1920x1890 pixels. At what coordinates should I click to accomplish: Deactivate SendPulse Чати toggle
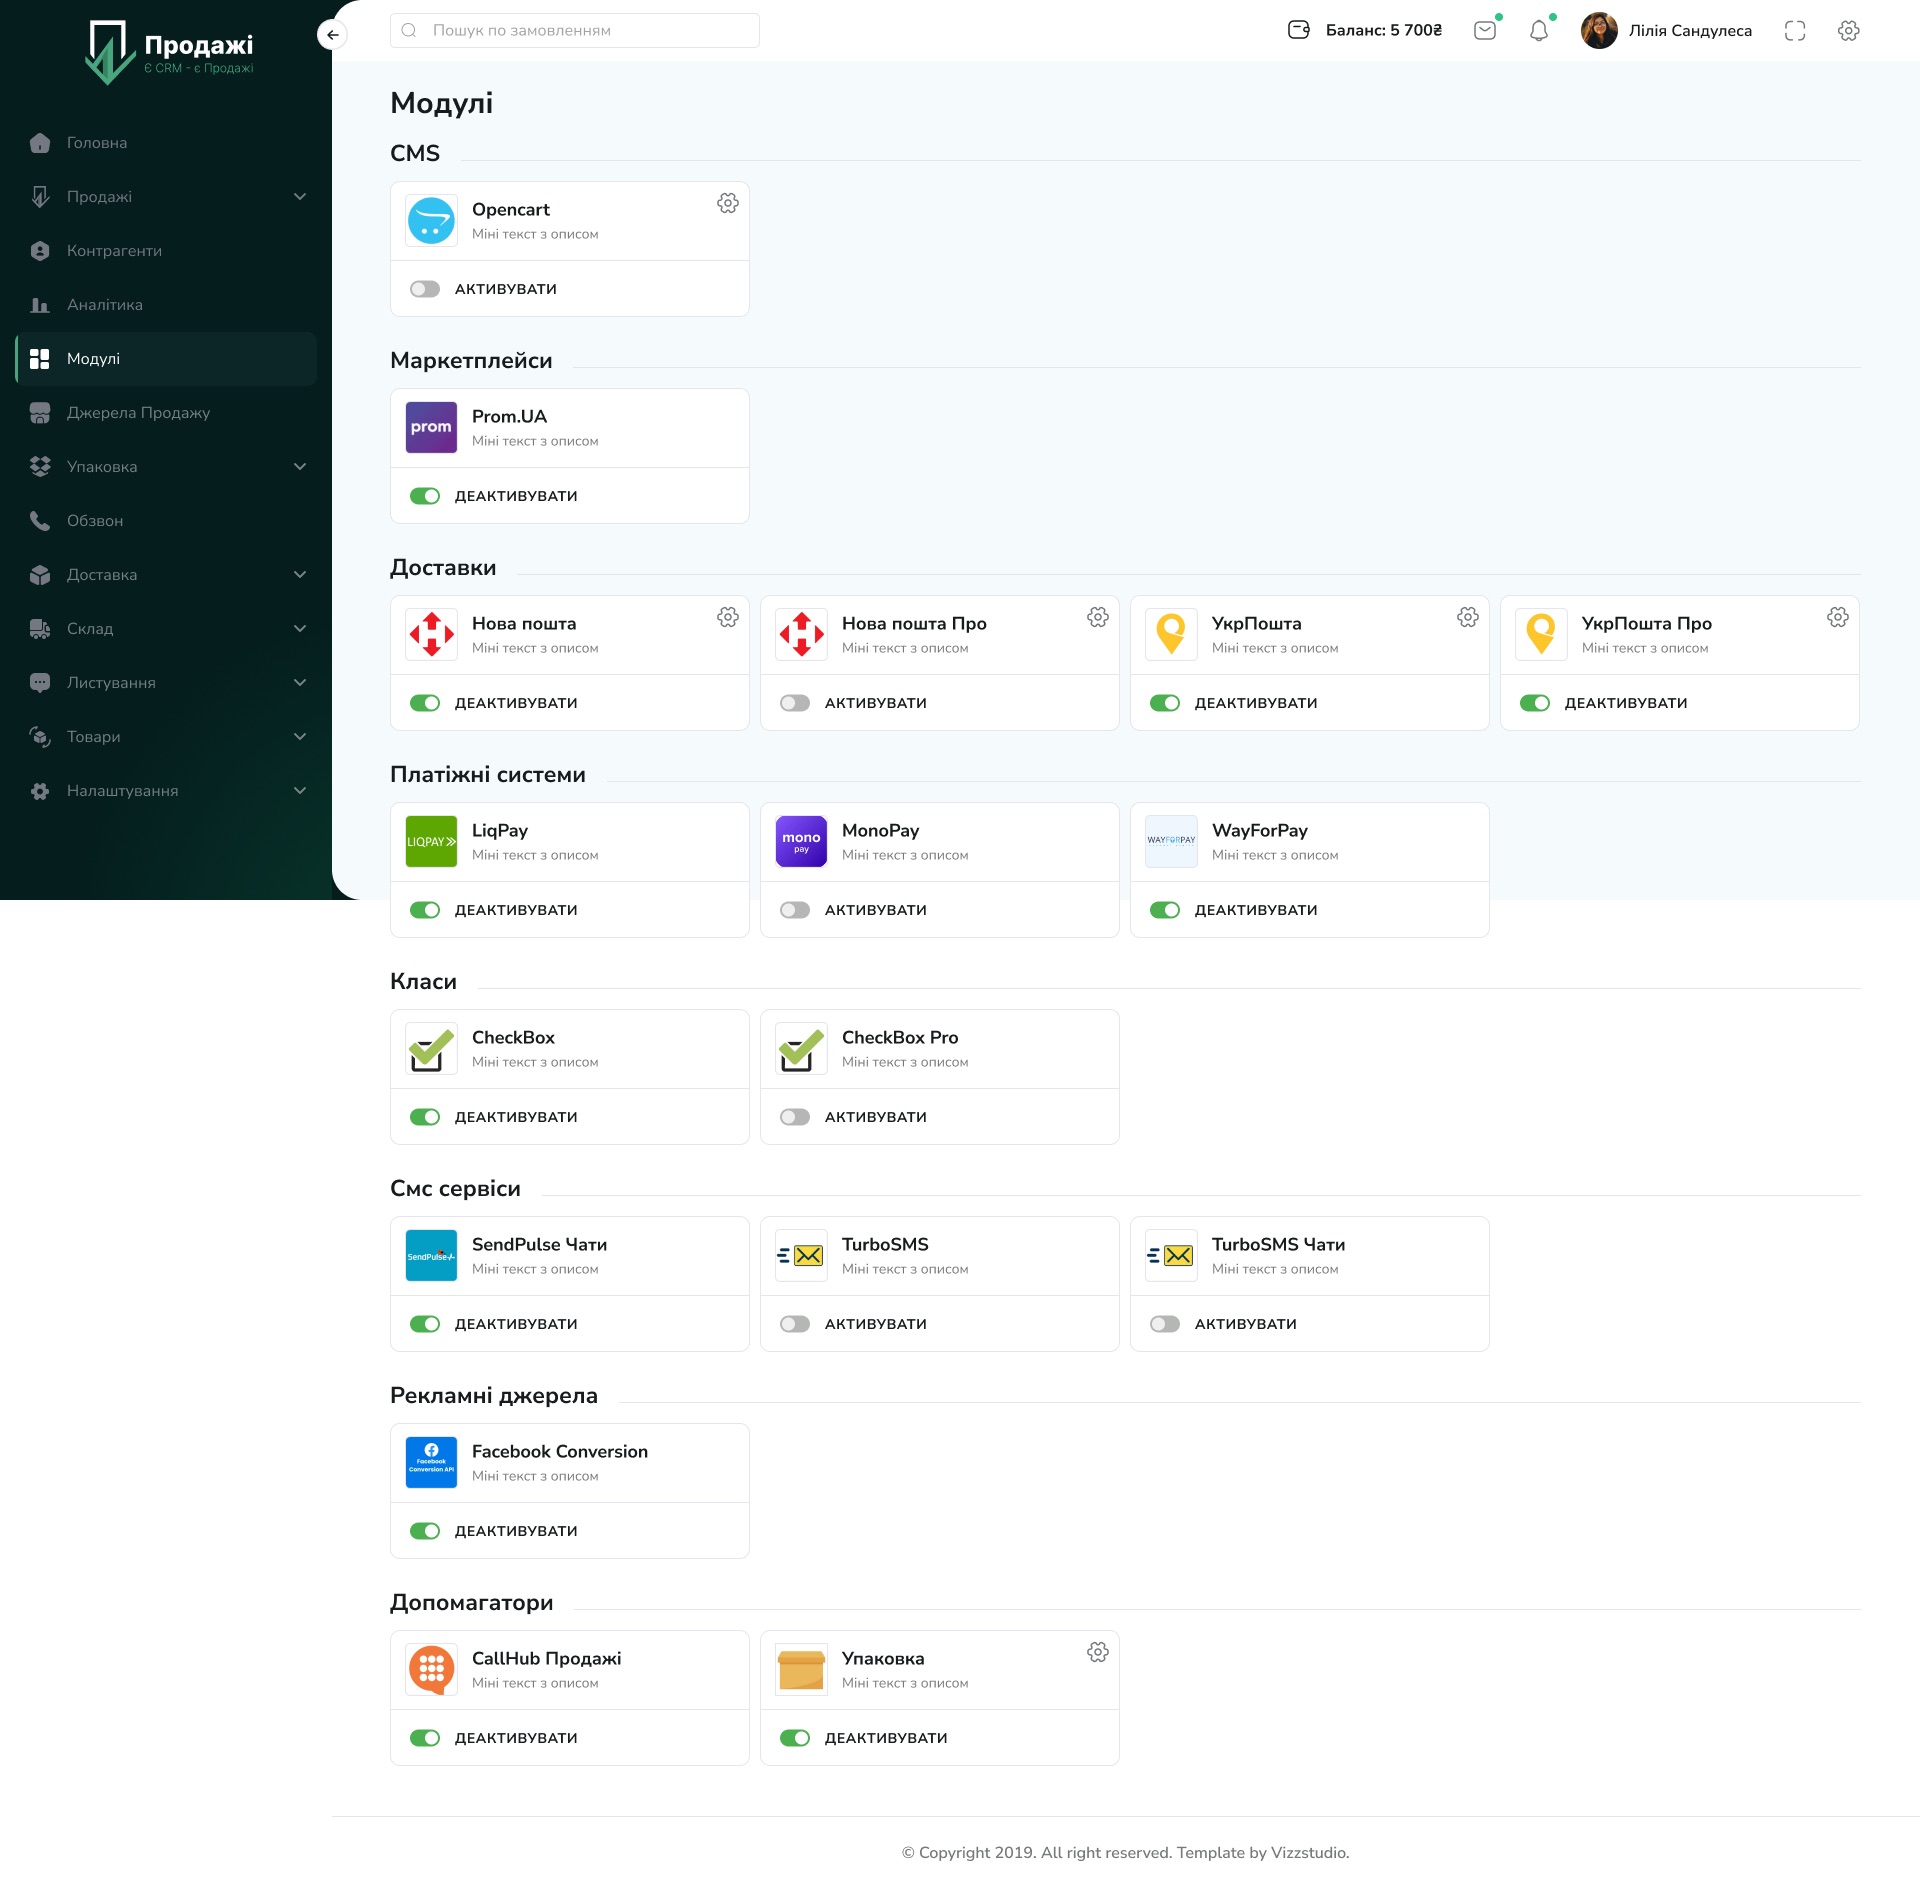click(425, 1324)
